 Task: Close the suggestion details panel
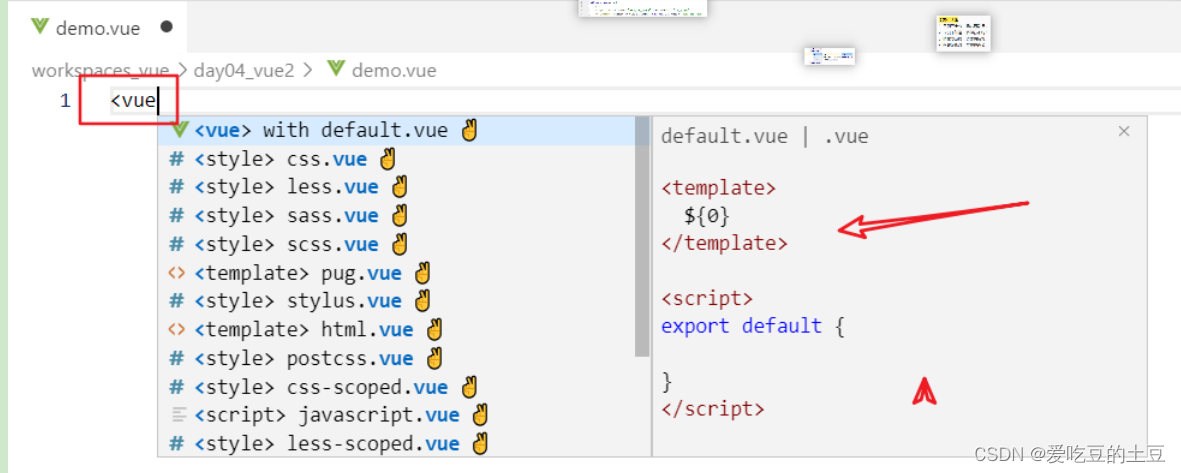(1124, 131)
